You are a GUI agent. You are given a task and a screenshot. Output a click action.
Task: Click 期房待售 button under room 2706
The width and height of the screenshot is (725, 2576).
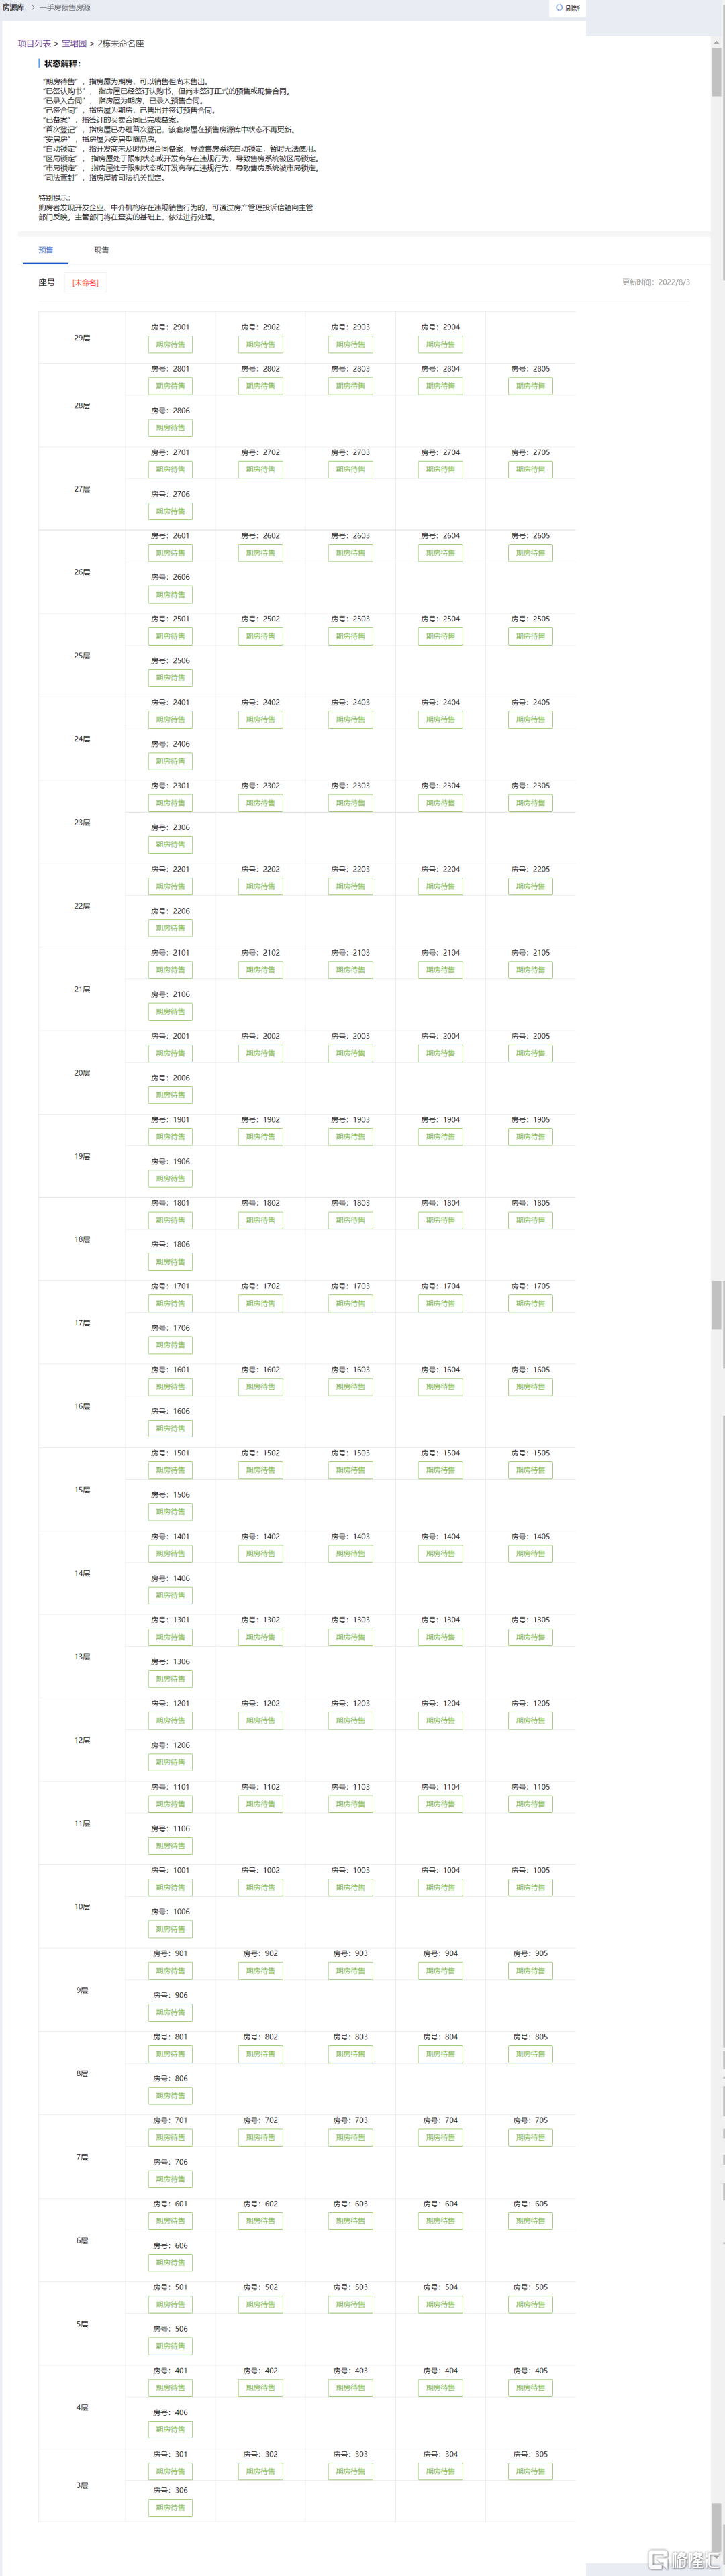tap(170, 511)
